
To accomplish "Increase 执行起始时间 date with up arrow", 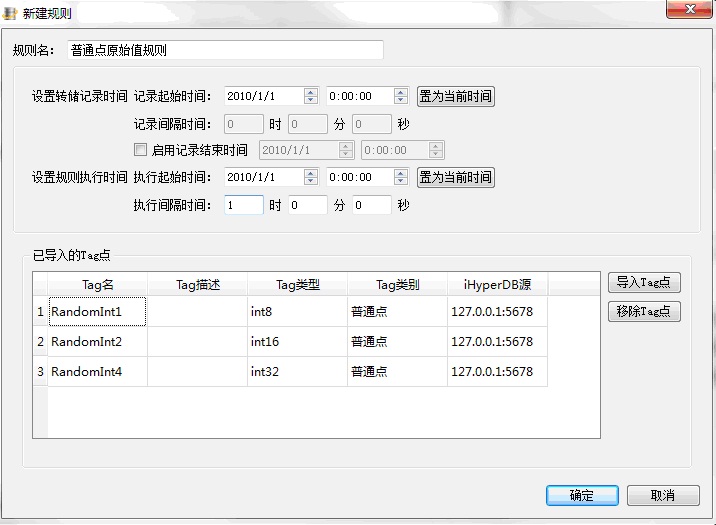I will pos(311,173).
